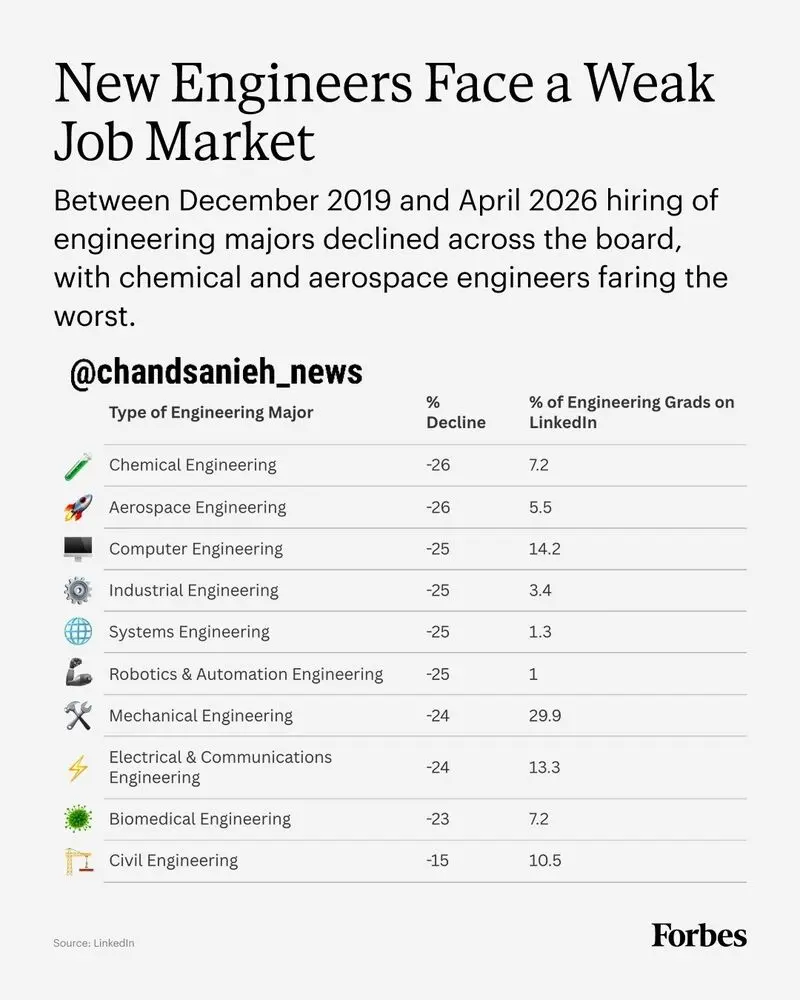Click the hammer and wrench icon
The height and width of the screenshot is (1000, 800).
[78, 716]
